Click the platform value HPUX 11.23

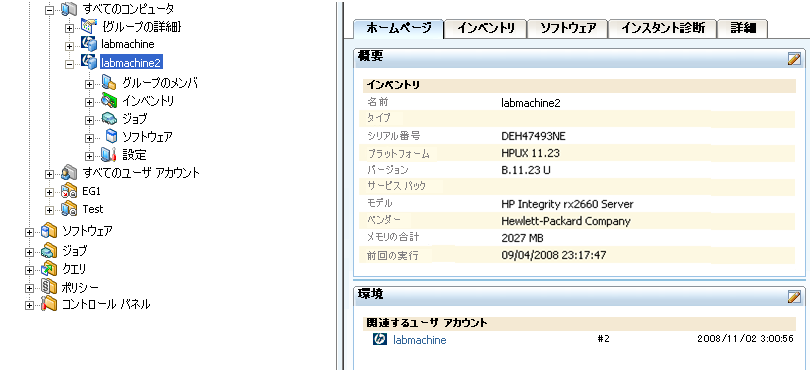531,153
